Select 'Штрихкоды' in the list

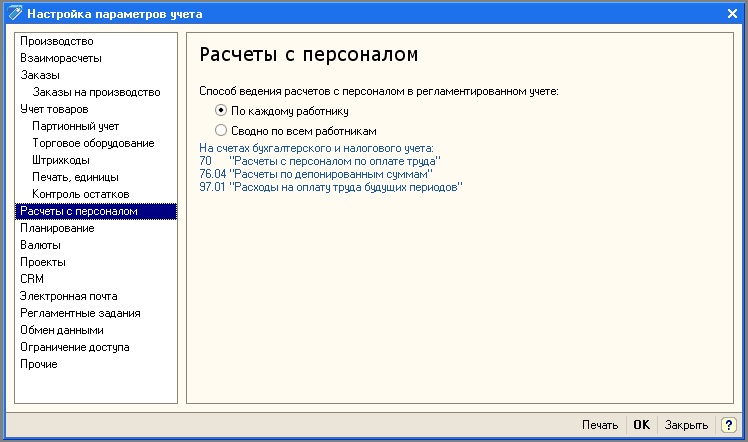tap(61, 160)
